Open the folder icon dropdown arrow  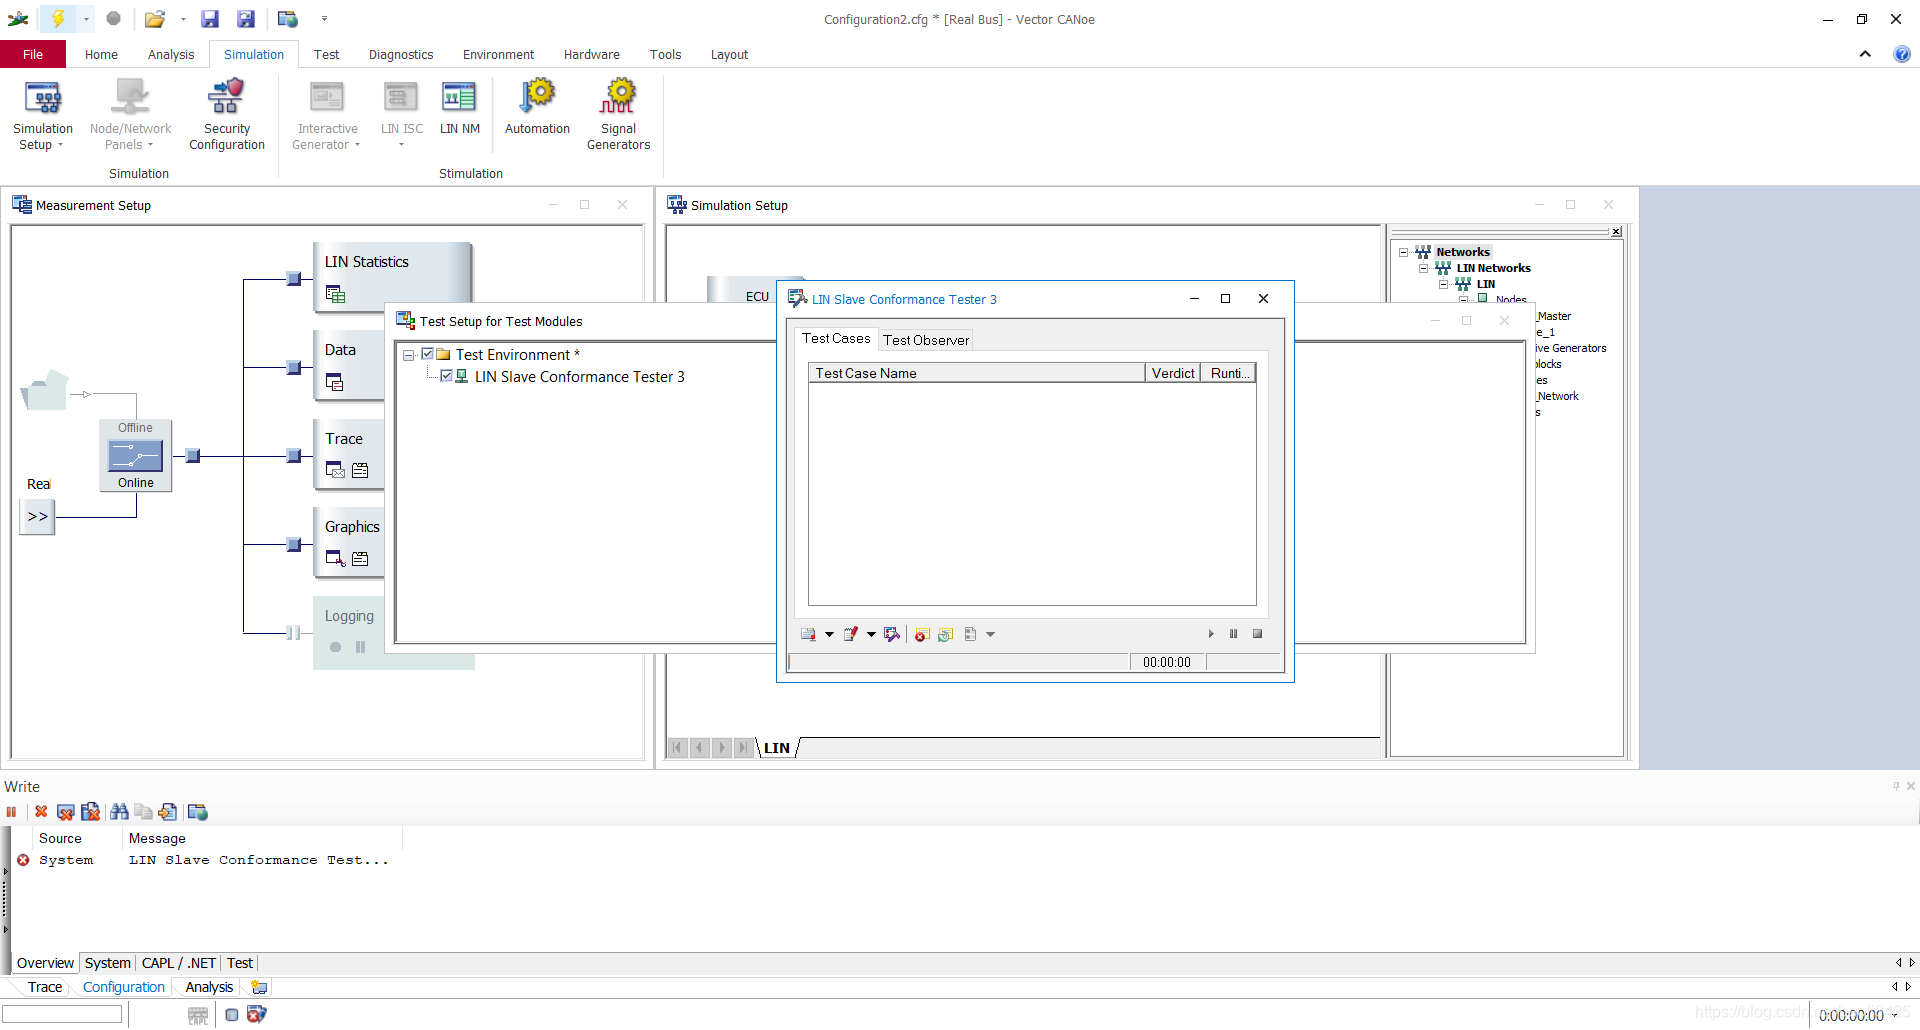183,18
